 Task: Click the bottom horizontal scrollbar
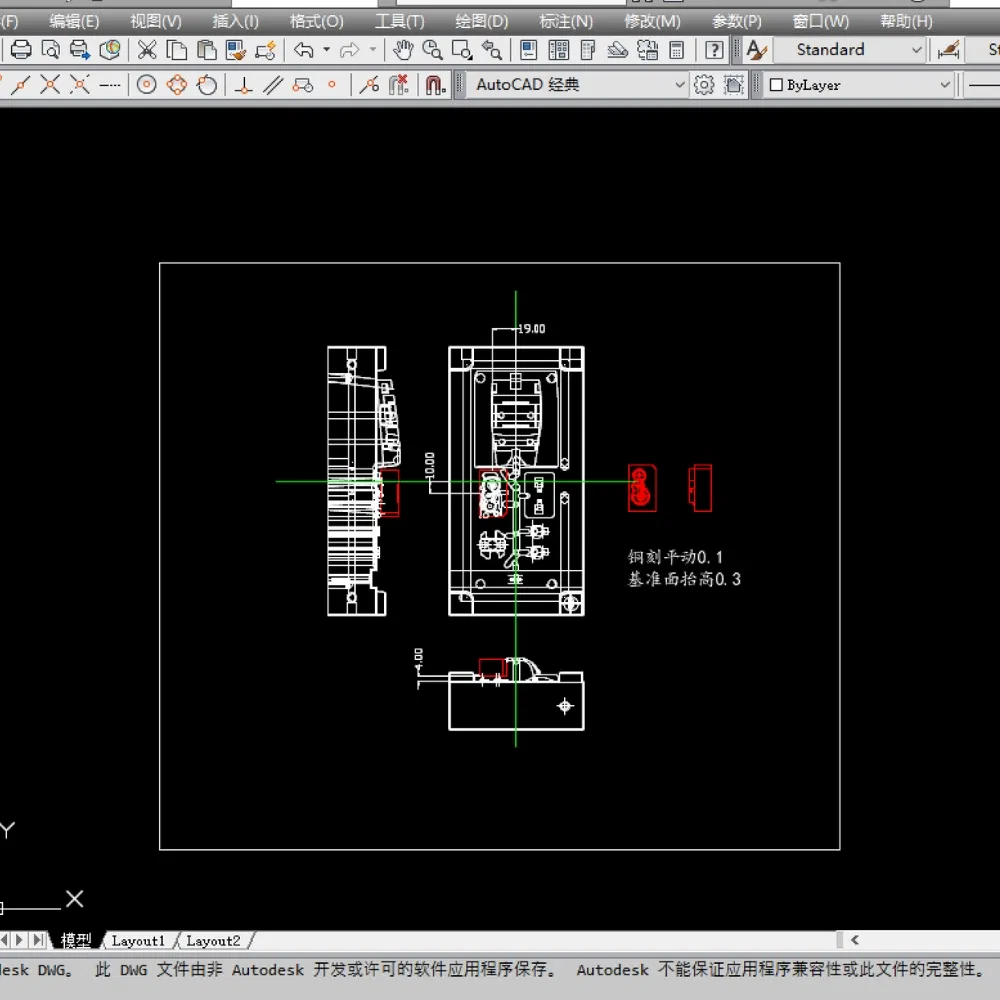(x=920, y=940)
